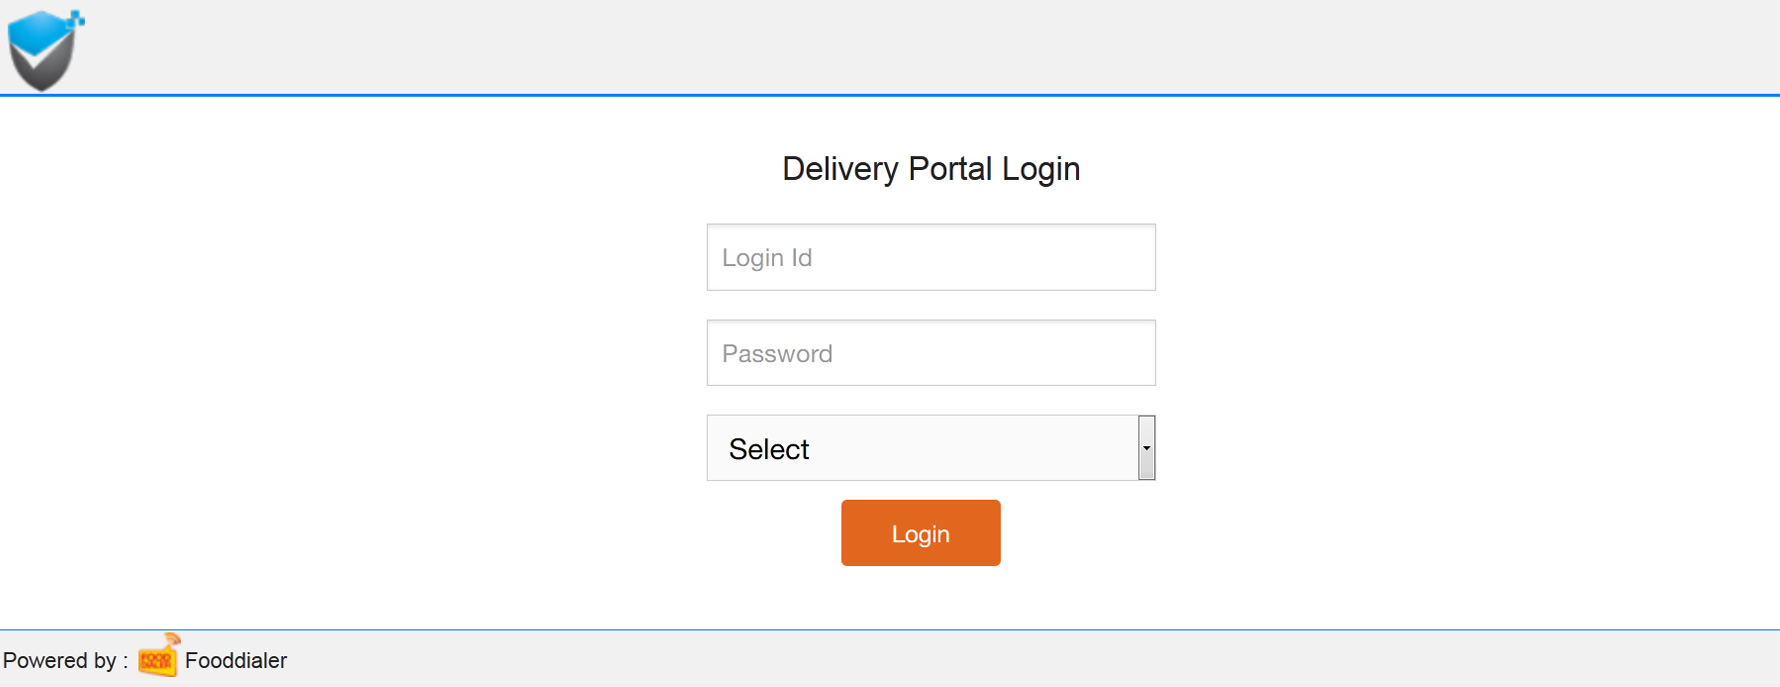Image resolution: width=1780 pixels, height=687 pixels.
Task: Click the food logo beside Powered by
Action: point(159,656)
